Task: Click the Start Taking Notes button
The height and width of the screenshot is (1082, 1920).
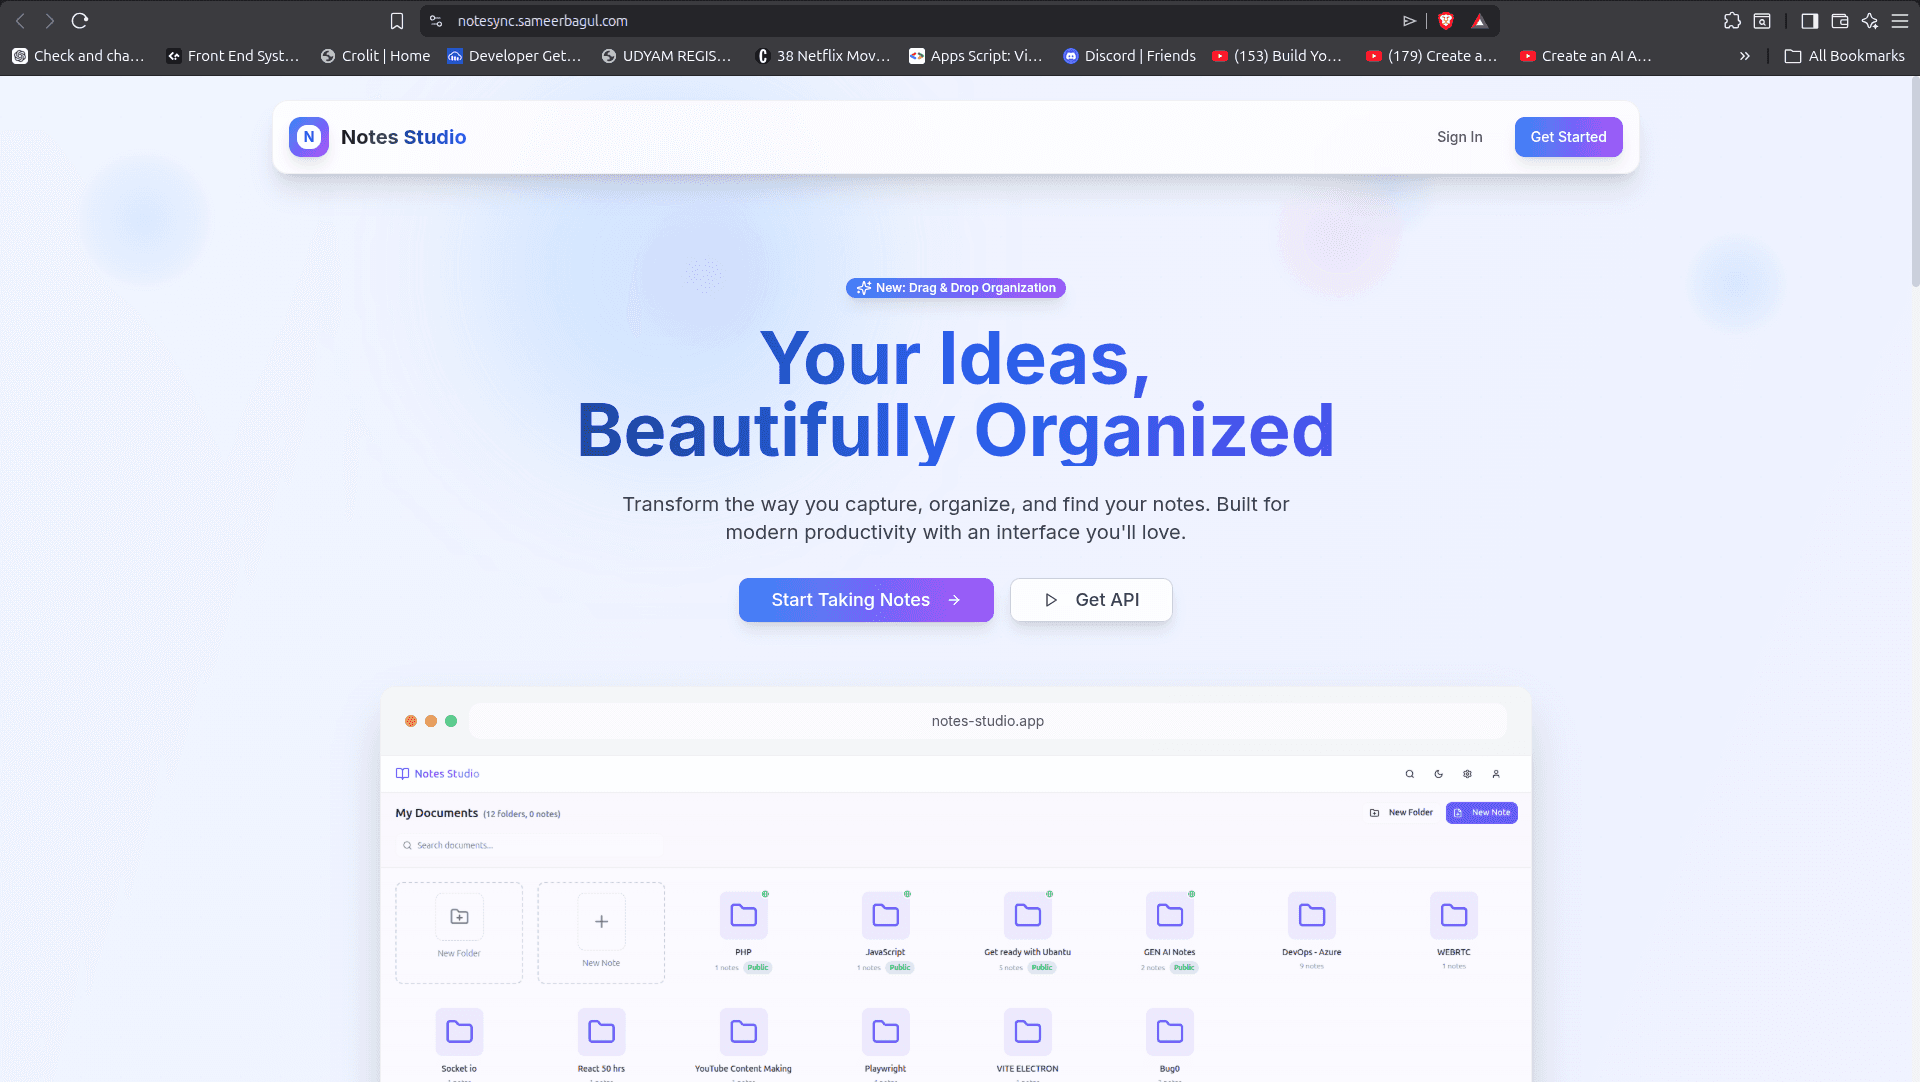Action: coord(866,600)
